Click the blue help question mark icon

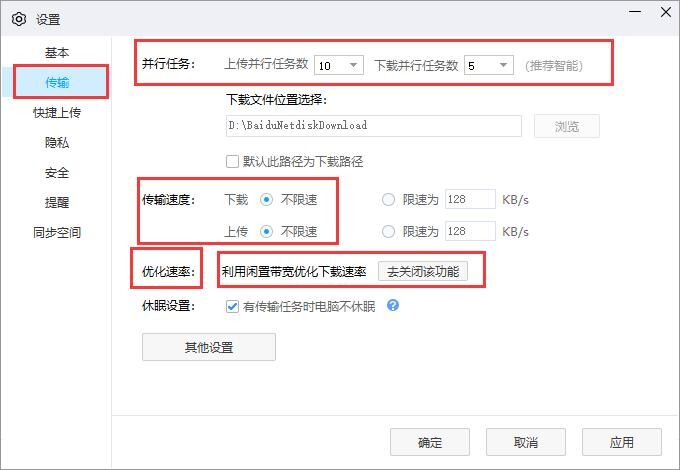coord(393,306)
